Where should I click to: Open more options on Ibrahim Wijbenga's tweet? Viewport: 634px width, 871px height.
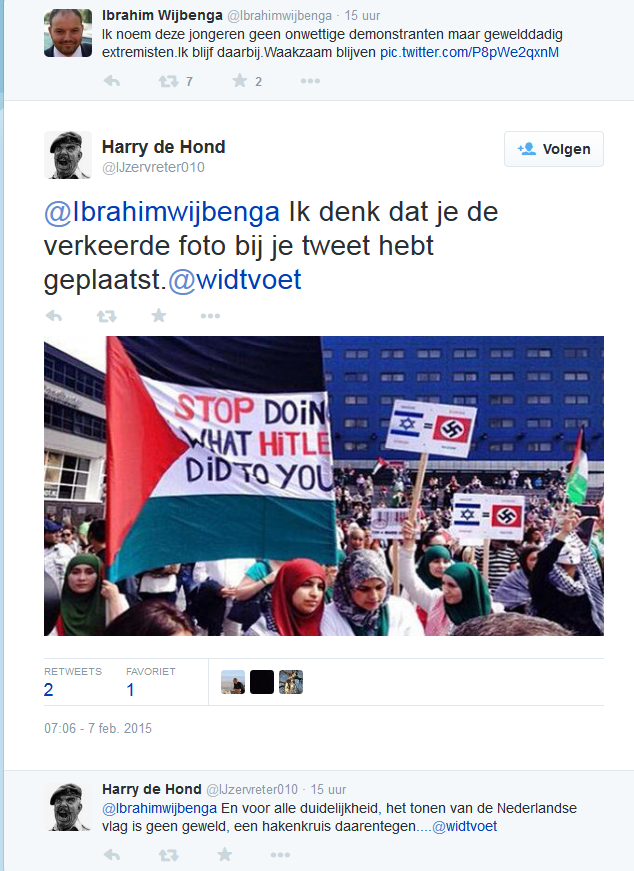(x=310, y=81)
